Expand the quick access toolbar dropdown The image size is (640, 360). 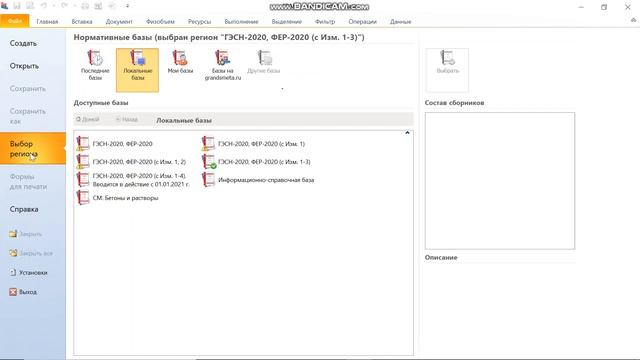[x=127, y=6]
